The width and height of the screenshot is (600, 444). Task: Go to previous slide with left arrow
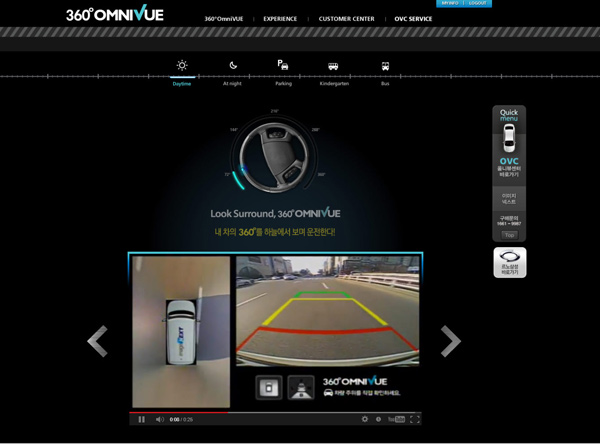coord(98,341)
